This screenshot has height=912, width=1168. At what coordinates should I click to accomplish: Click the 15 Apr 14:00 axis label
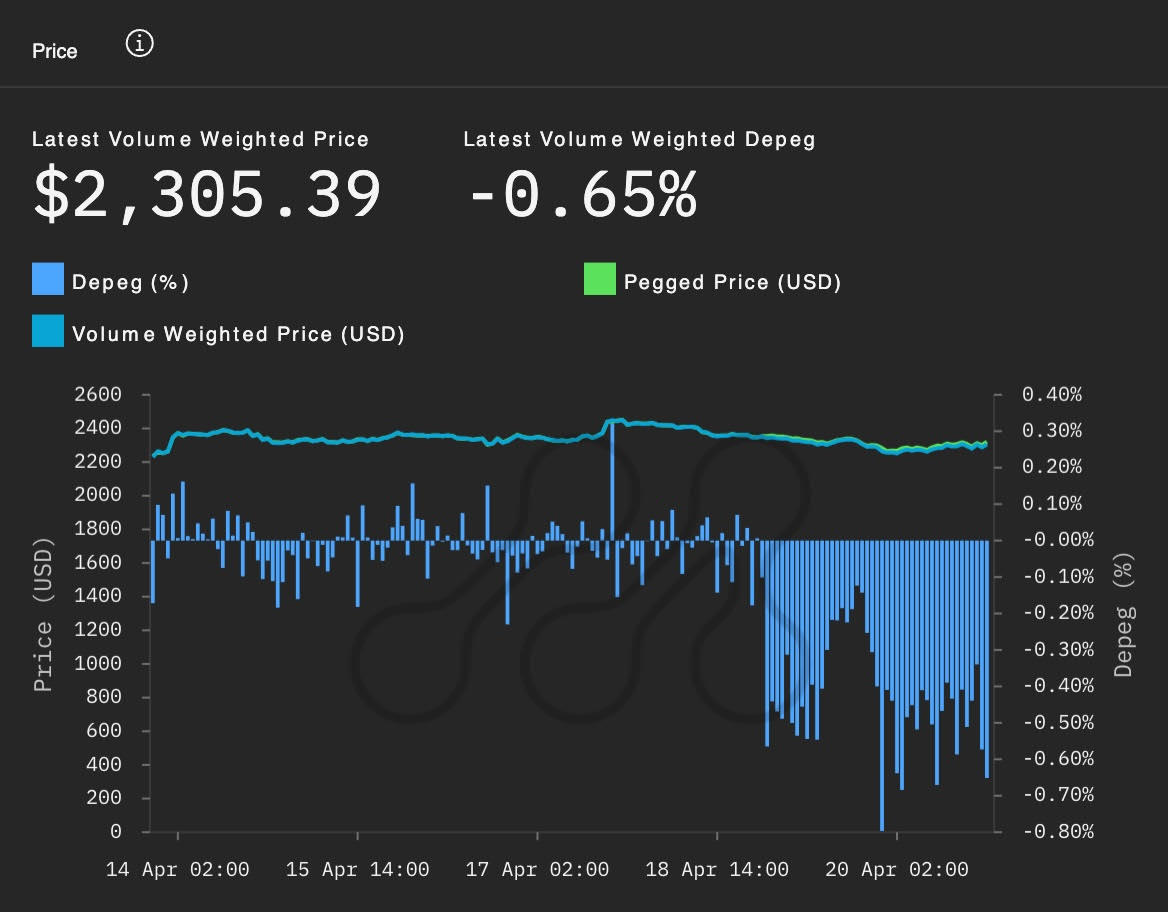358,870
